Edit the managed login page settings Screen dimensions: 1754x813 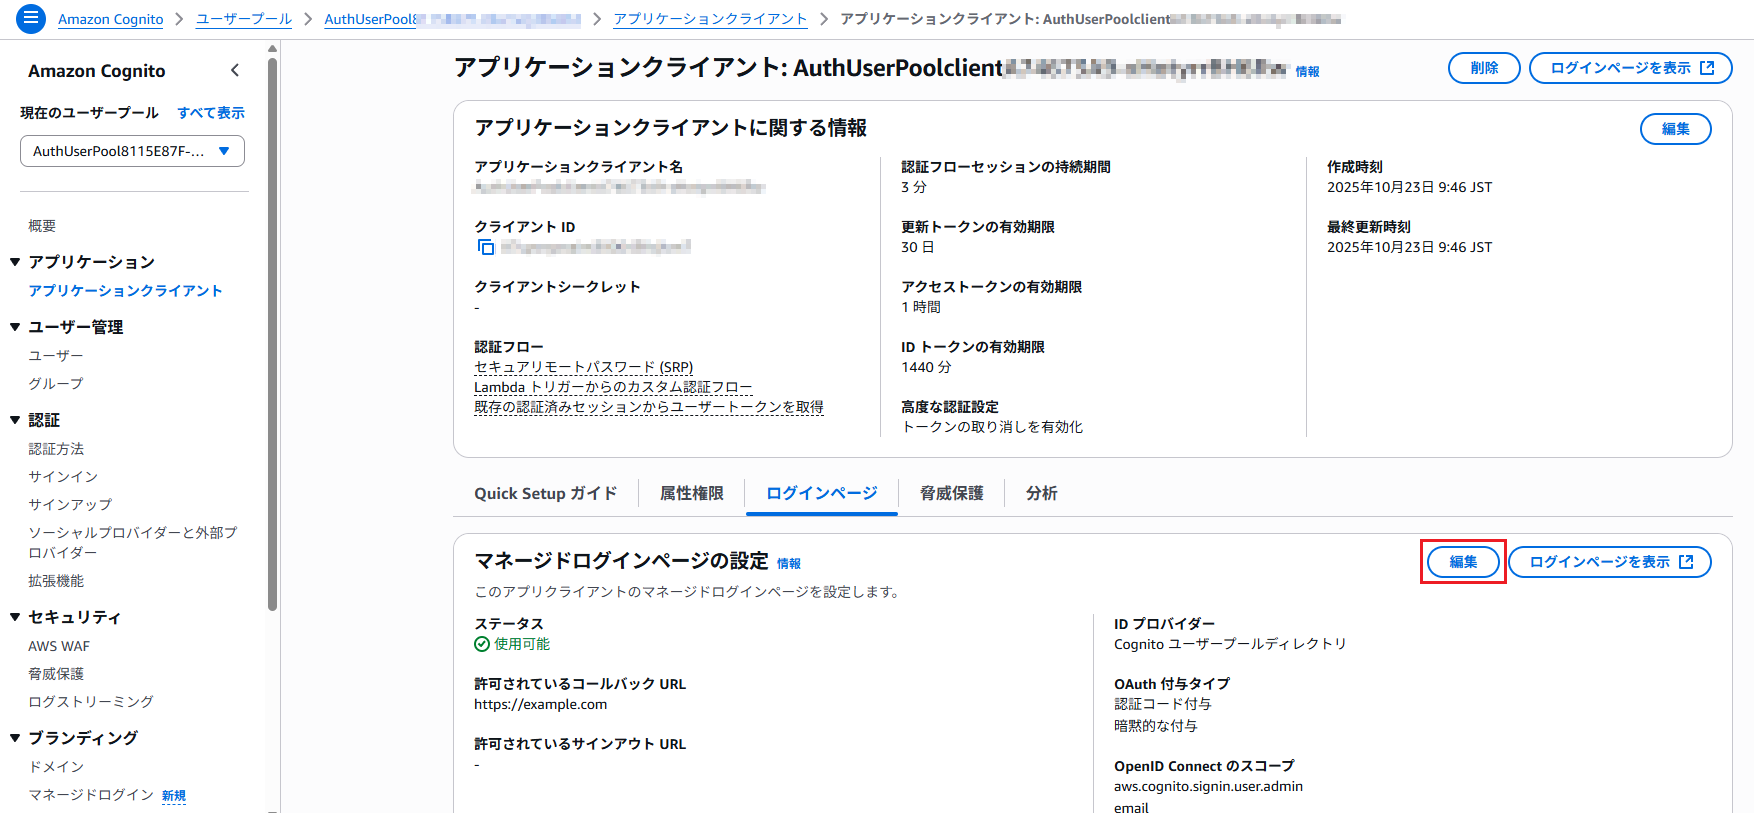(1463, 562)
